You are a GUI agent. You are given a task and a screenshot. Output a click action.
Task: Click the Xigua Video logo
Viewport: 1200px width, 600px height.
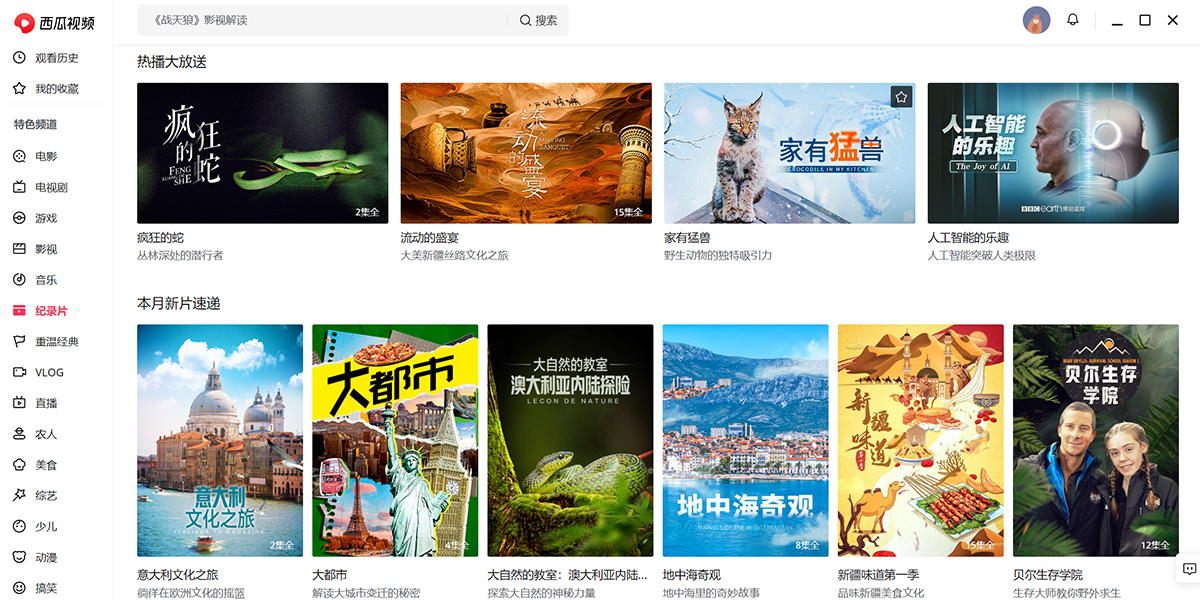click(x=55, y=22)
